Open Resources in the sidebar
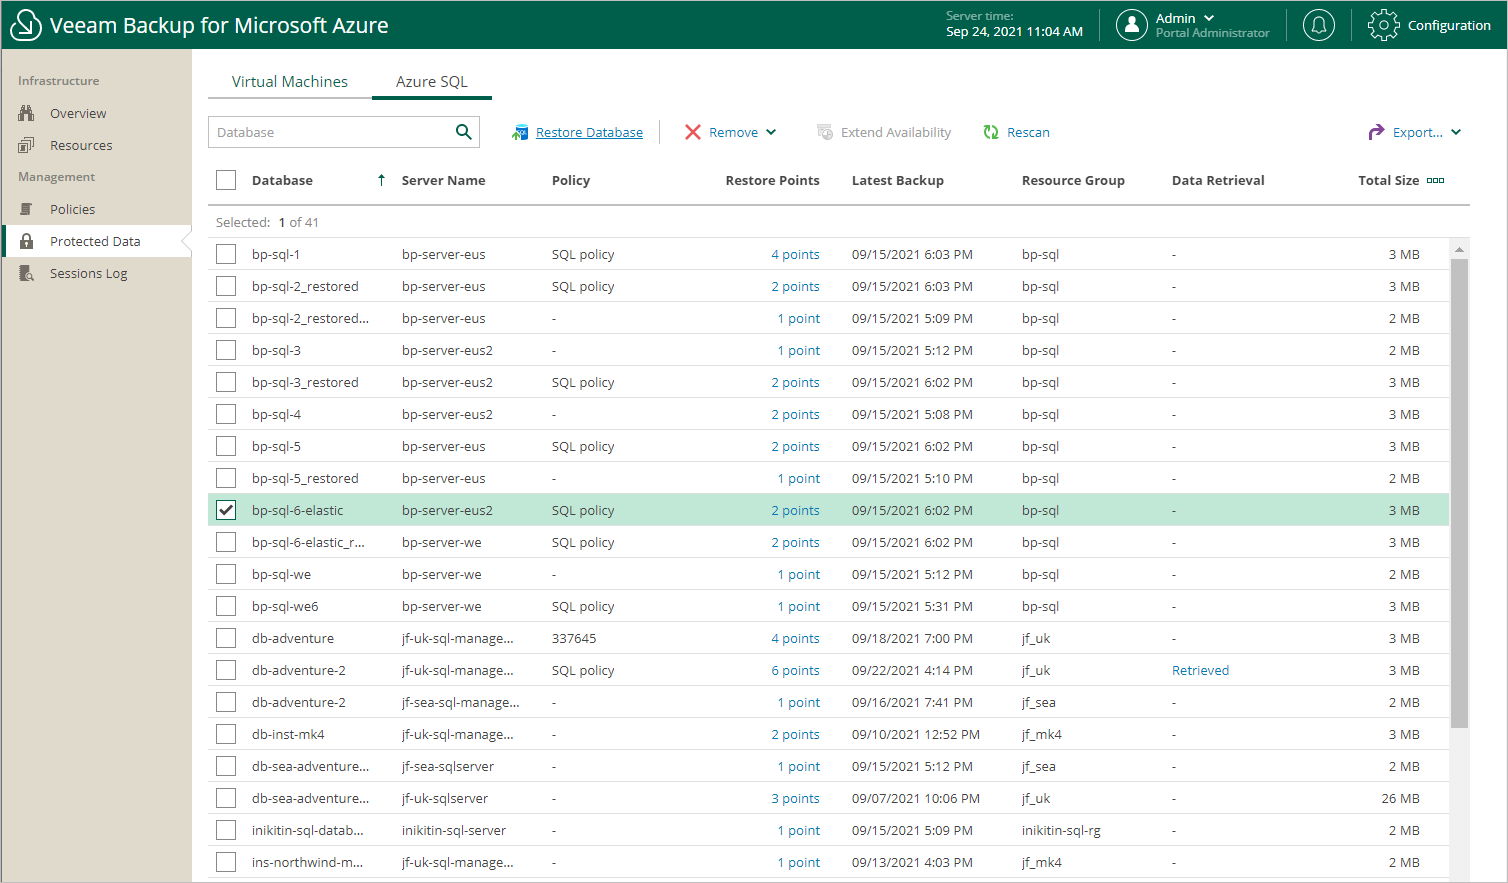 pos(81,145)
